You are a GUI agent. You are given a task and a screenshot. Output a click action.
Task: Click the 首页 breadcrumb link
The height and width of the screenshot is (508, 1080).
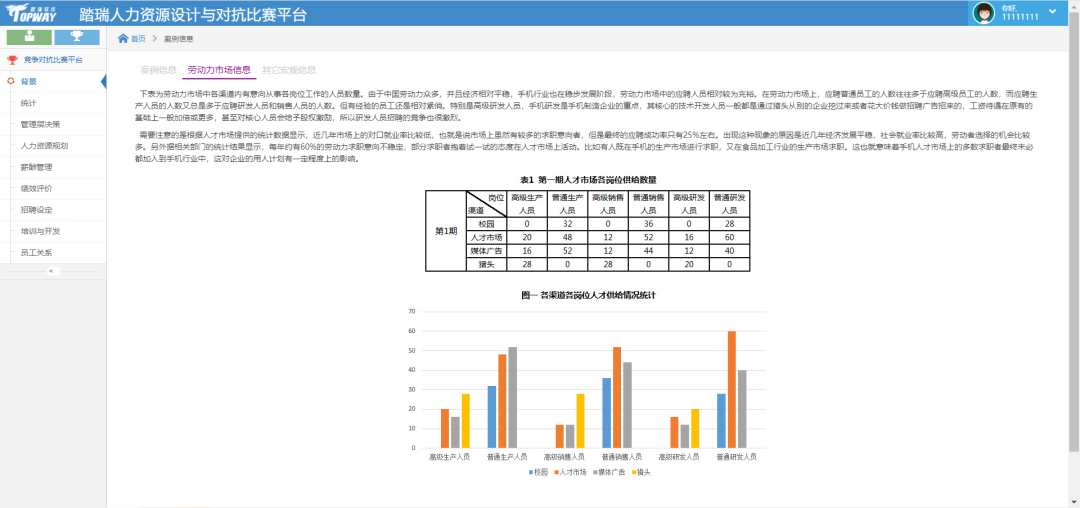[x=138, y=39]
